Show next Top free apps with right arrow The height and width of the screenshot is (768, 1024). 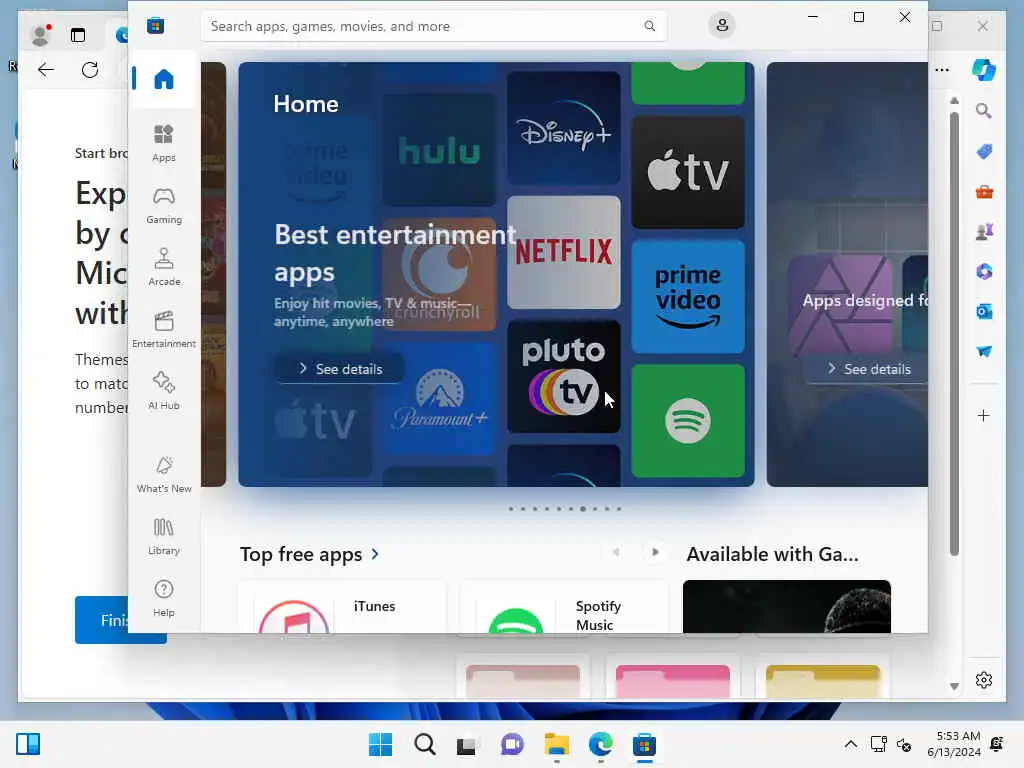[655, 552]
